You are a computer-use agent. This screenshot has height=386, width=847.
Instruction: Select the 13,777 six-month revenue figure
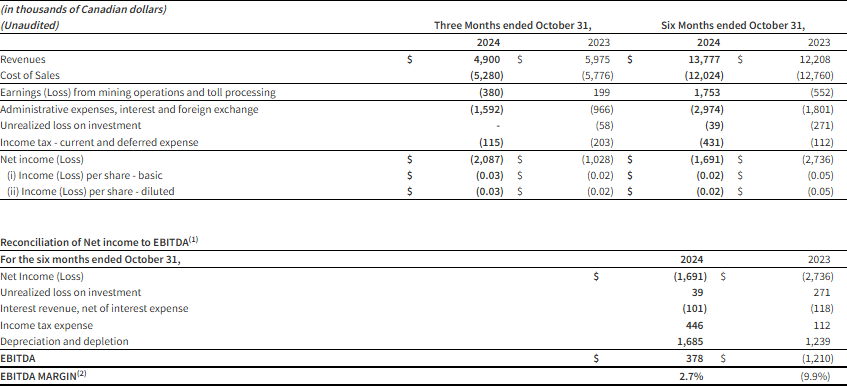click(x=706, y=59)
